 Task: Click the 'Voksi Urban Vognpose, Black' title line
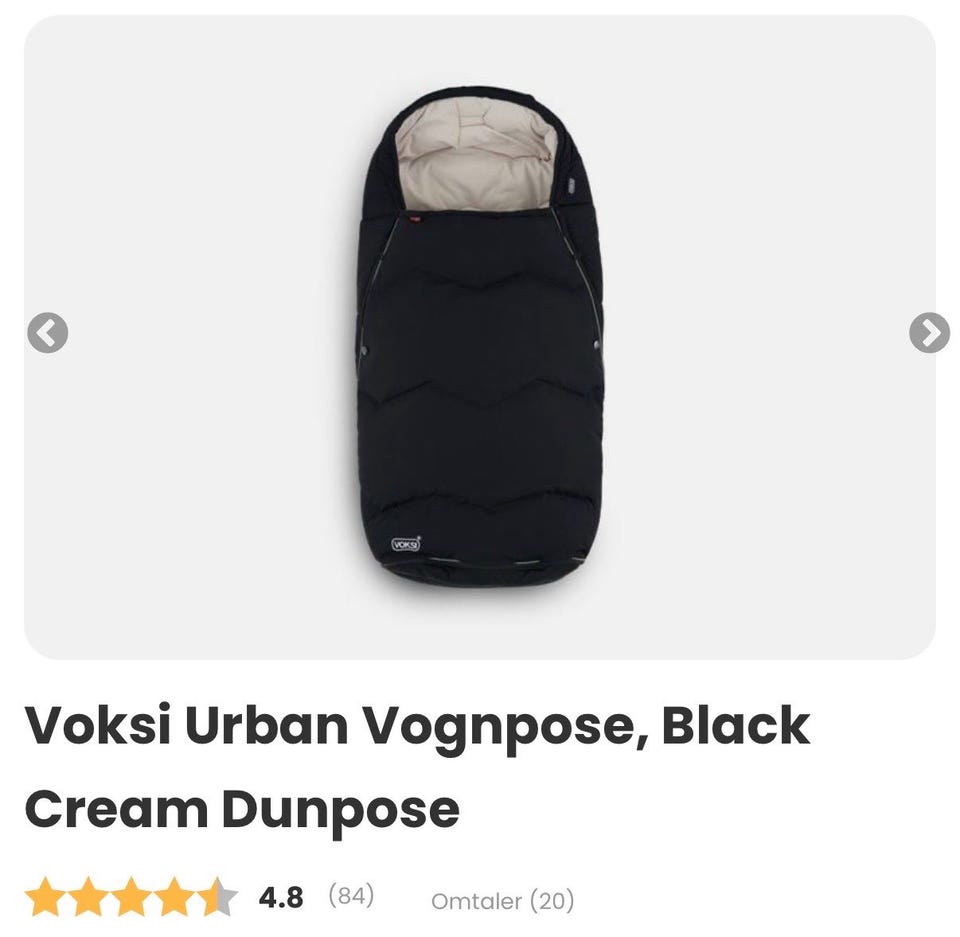point(417,727)
